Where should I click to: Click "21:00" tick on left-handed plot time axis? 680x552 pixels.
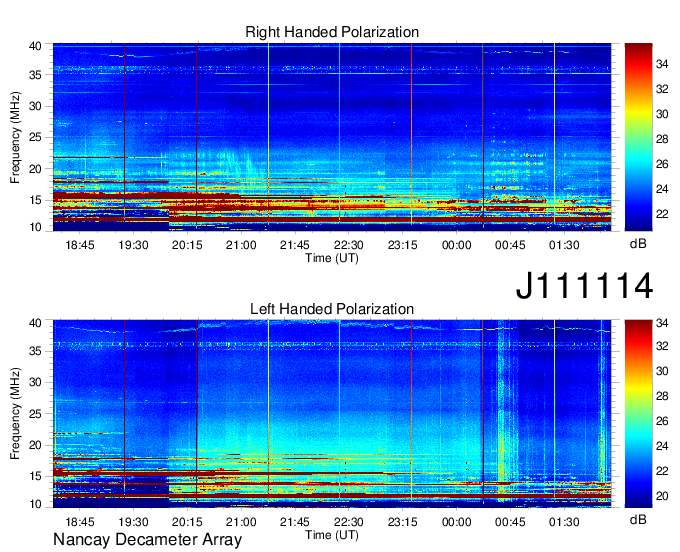pyautogui.click(x=241, y=522)
